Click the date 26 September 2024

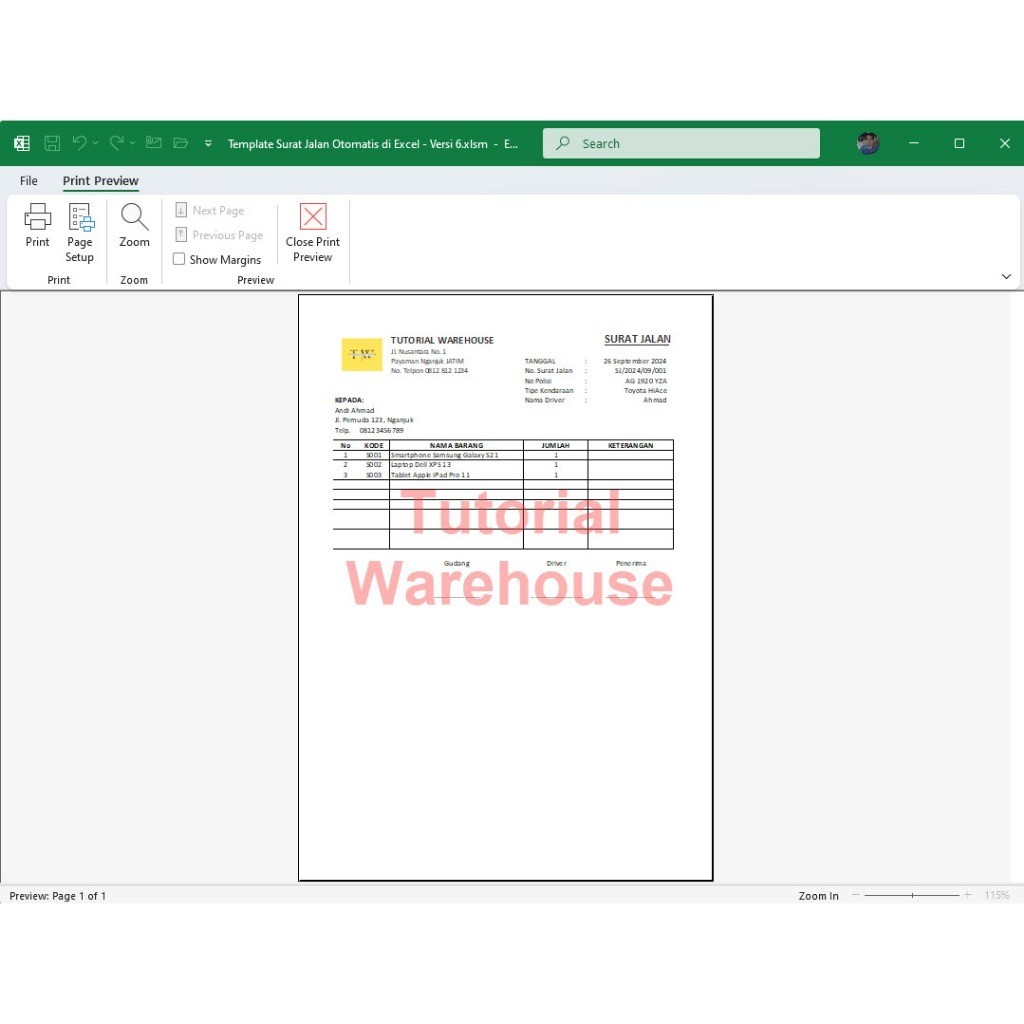635,360
